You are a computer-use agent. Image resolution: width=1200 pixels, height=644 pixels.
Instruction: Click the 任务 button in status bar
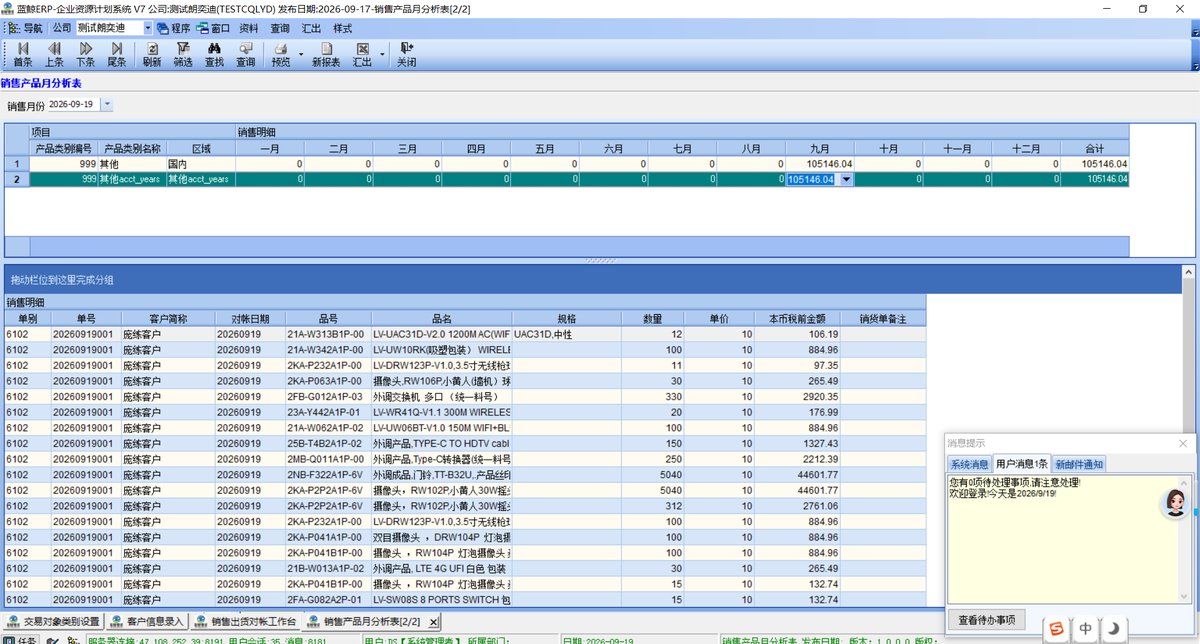(x=21, y=639)
